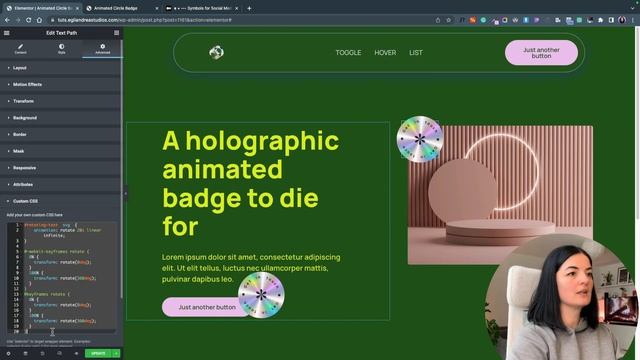Screen dimensions: 640x360
Task: Click the LIST menu item
Action: click(x=416, y=53)
